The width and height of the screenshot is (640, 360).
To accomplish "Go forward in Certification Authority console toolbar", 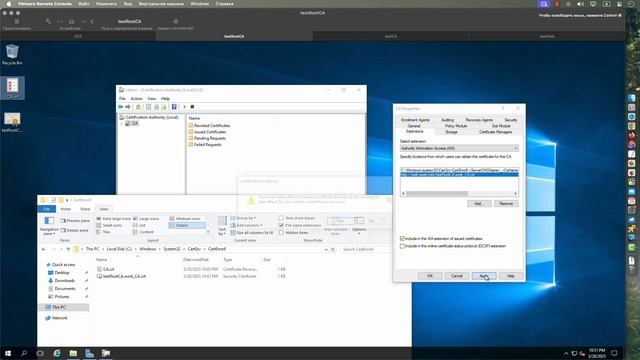I will click(x=128, y=107).
